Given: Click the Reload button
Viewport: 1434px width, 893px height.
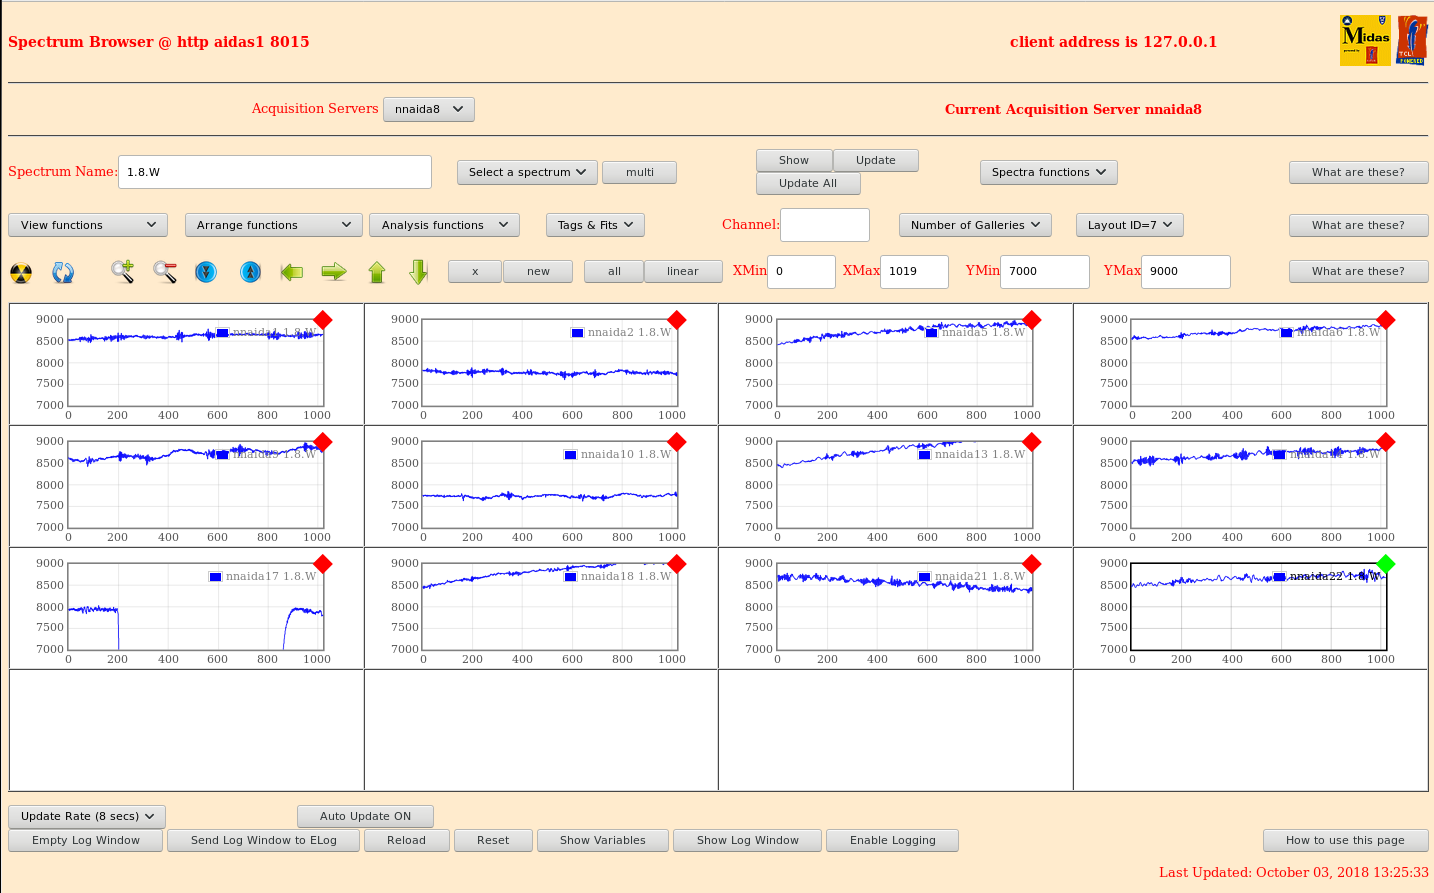Looking at the screenshot, I should point(406,840).
